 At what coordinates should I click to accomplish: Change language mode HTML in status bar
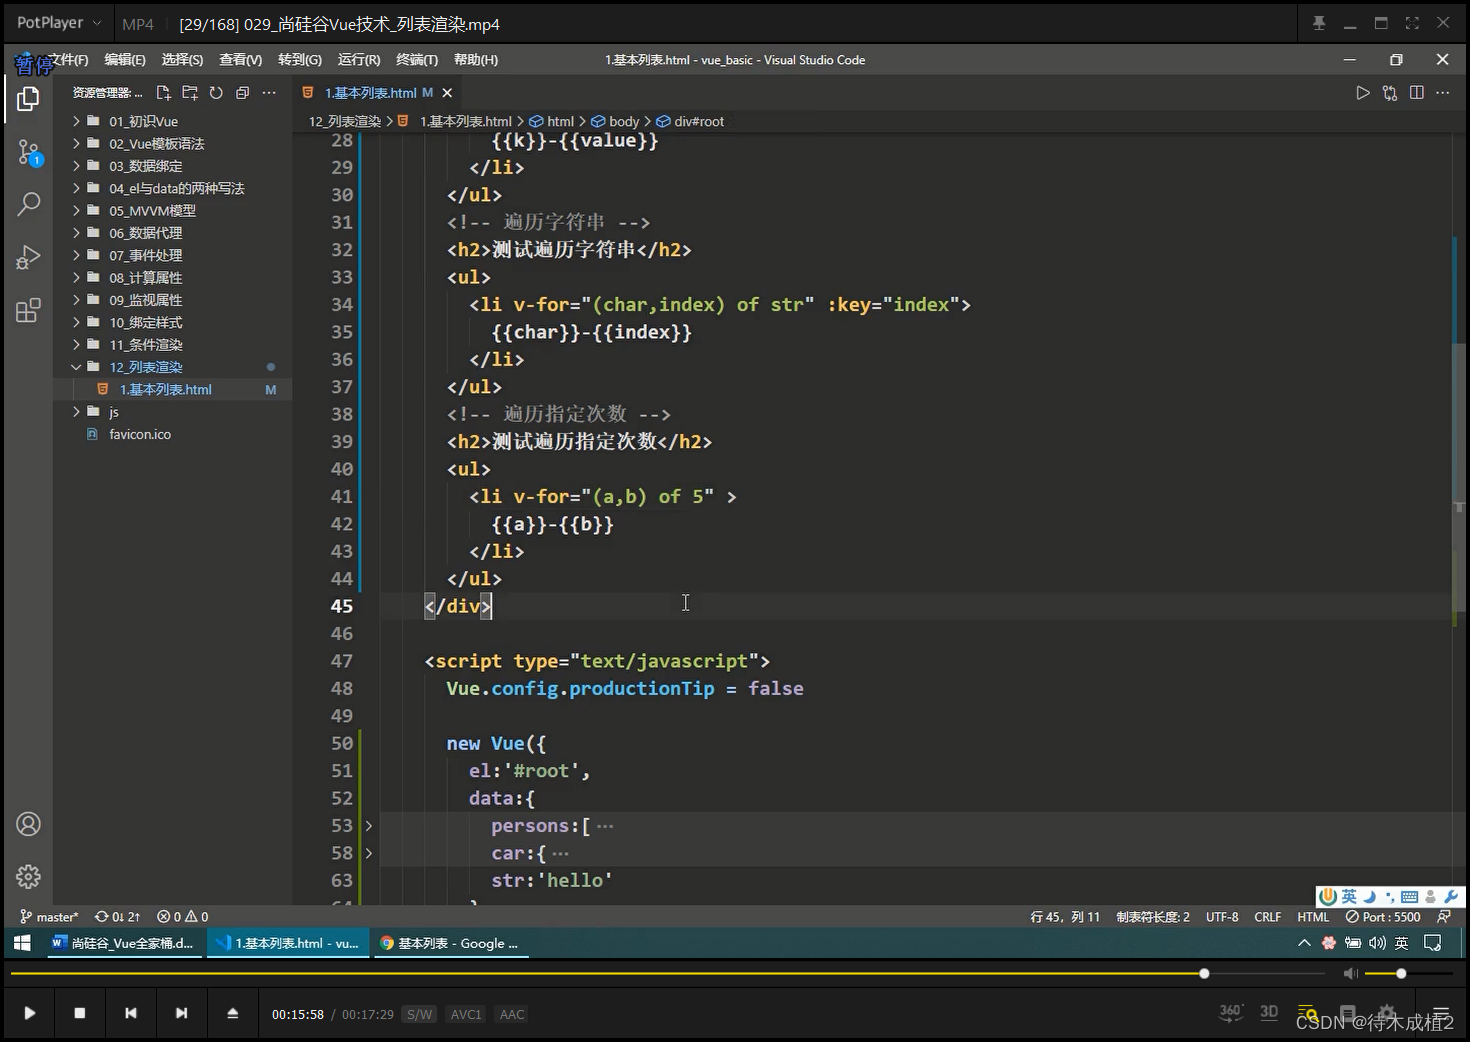(x=1313, y=917)
